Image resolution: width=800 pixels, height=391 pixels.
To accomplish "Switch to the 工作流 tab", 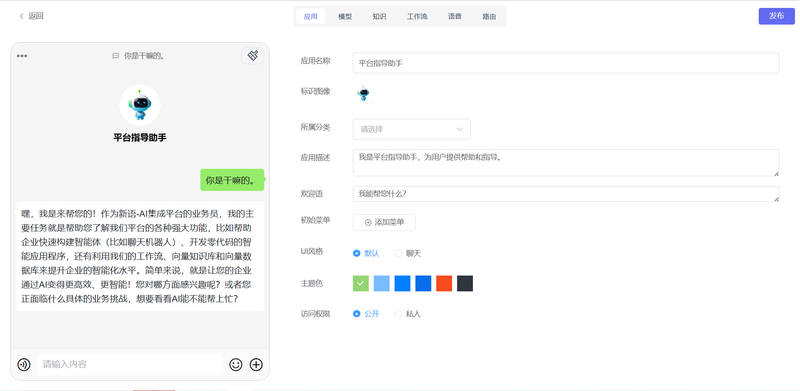I will [417, 16].
